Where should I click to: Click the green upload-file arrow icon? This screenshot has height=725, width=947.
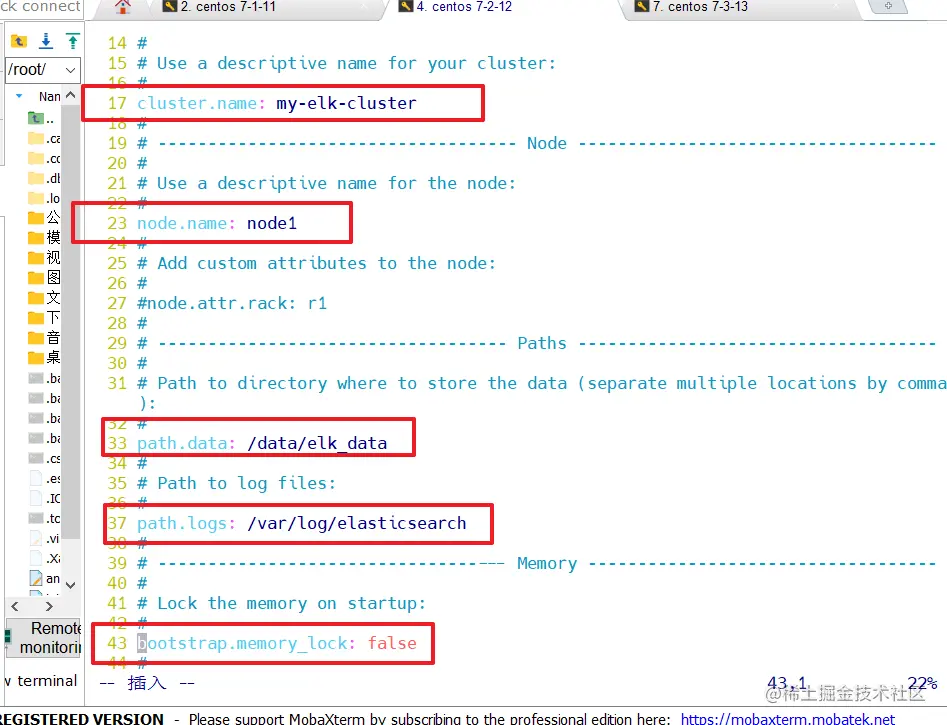tap(72, 41)
